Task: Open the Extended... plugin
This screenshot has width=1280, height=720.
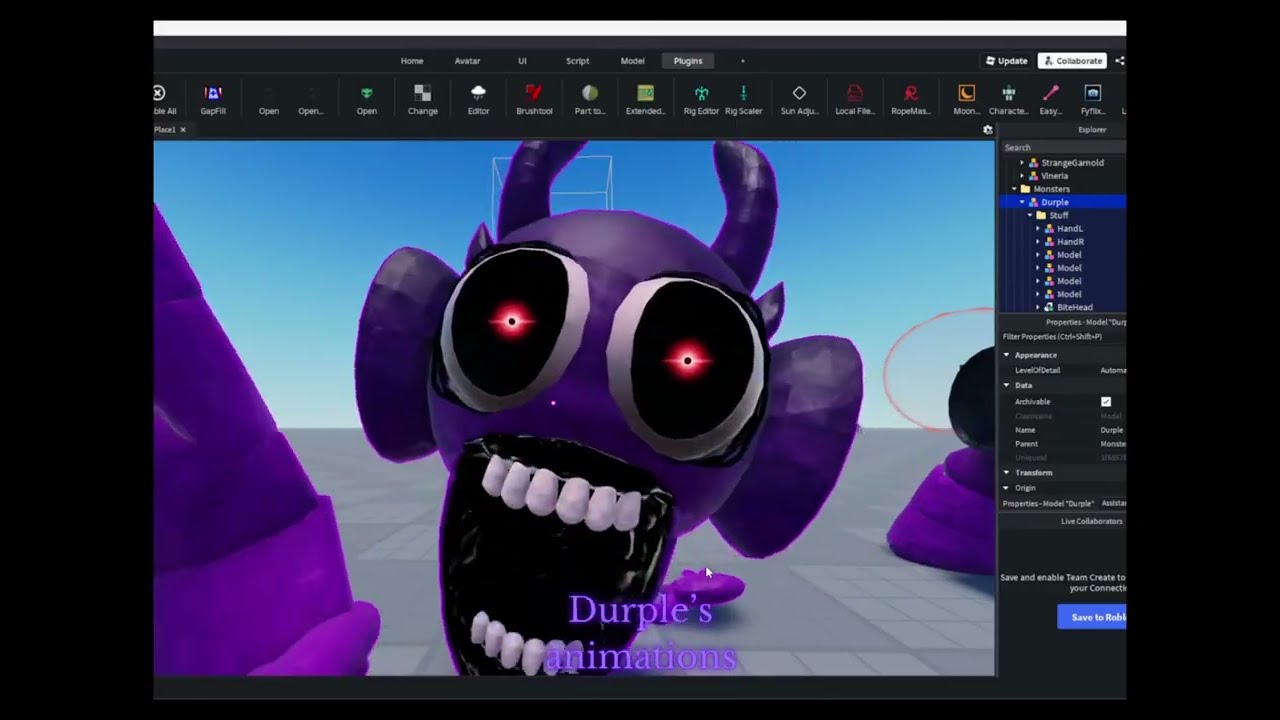Action: [645, 100]
